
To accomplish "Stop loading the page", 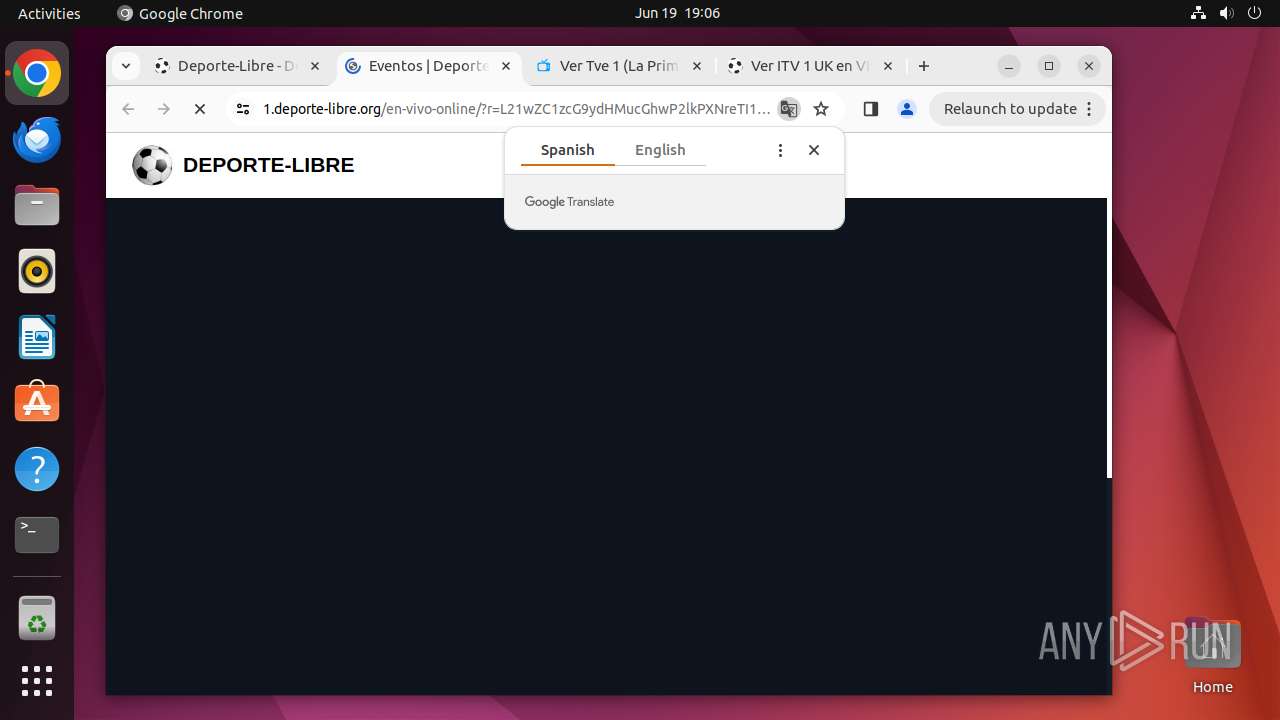I will pyautogui.click(x=200, y=109).
